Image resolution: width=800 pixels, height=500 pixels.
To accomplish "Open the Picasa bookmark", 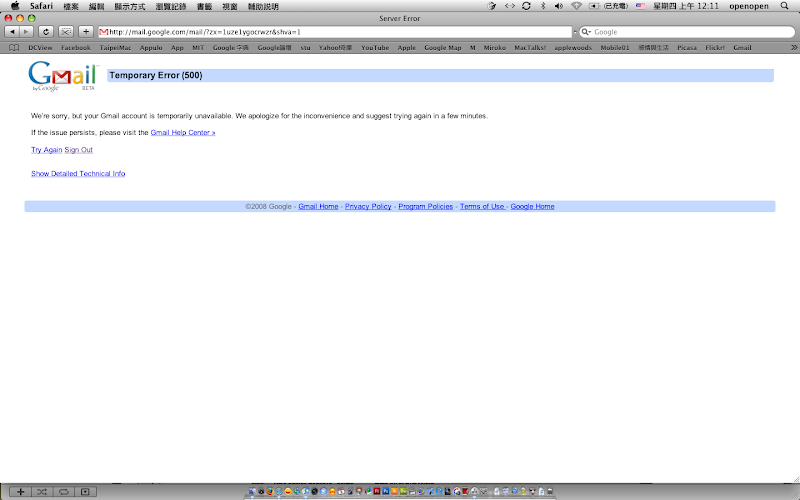I will pos(687,47).
